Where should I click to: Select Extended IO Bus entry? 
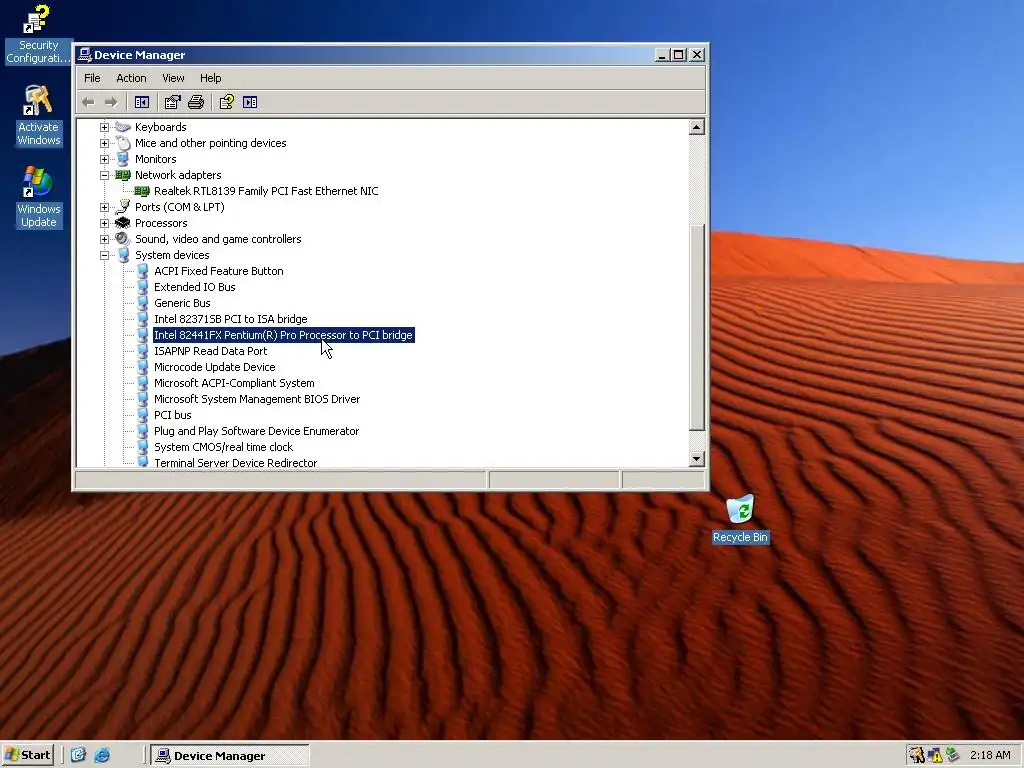pyautogui.click(x=195, y=287)
